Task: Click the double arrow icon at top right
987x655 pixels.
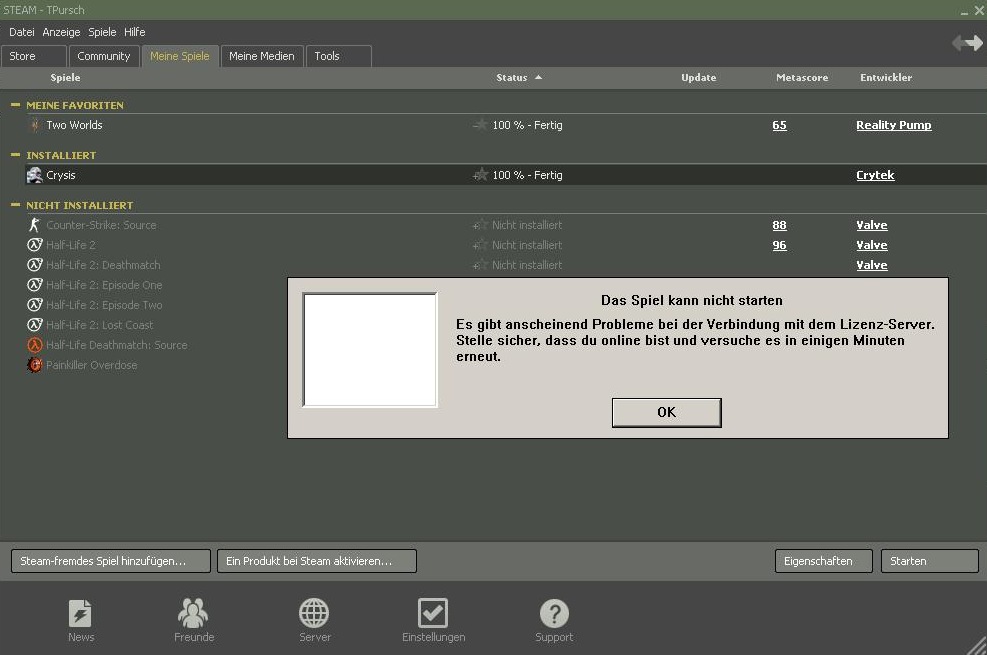Action: [967, 43]
